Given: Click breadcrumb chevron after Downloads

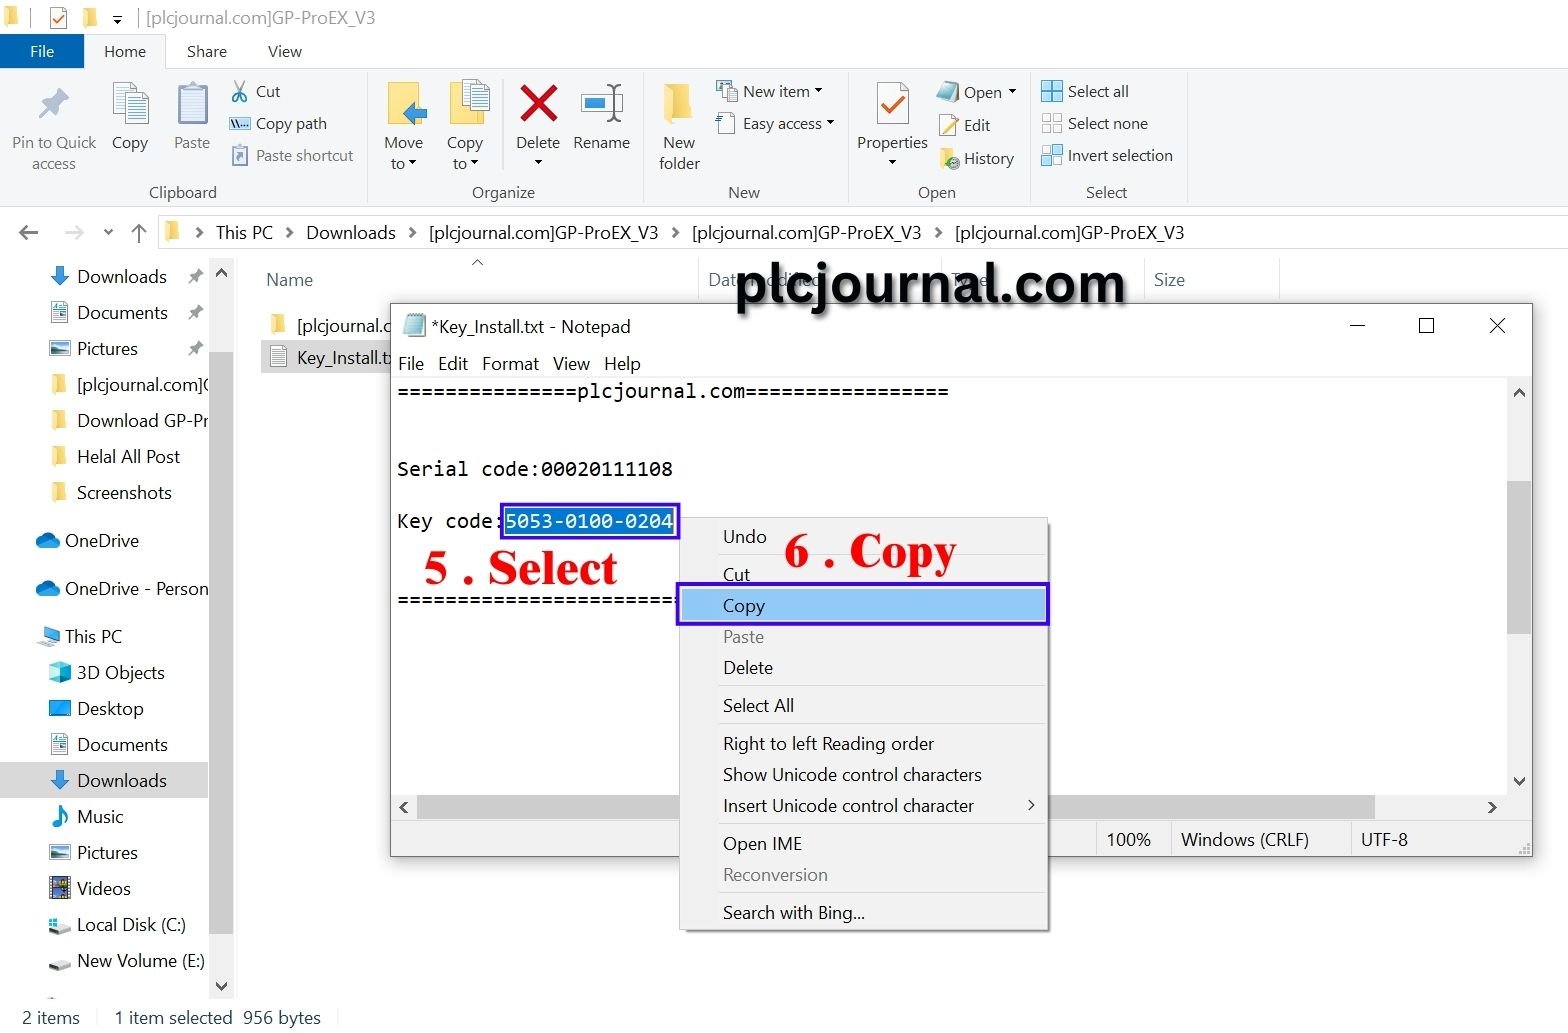Looking at the screenshot, I should coord(412,232).
